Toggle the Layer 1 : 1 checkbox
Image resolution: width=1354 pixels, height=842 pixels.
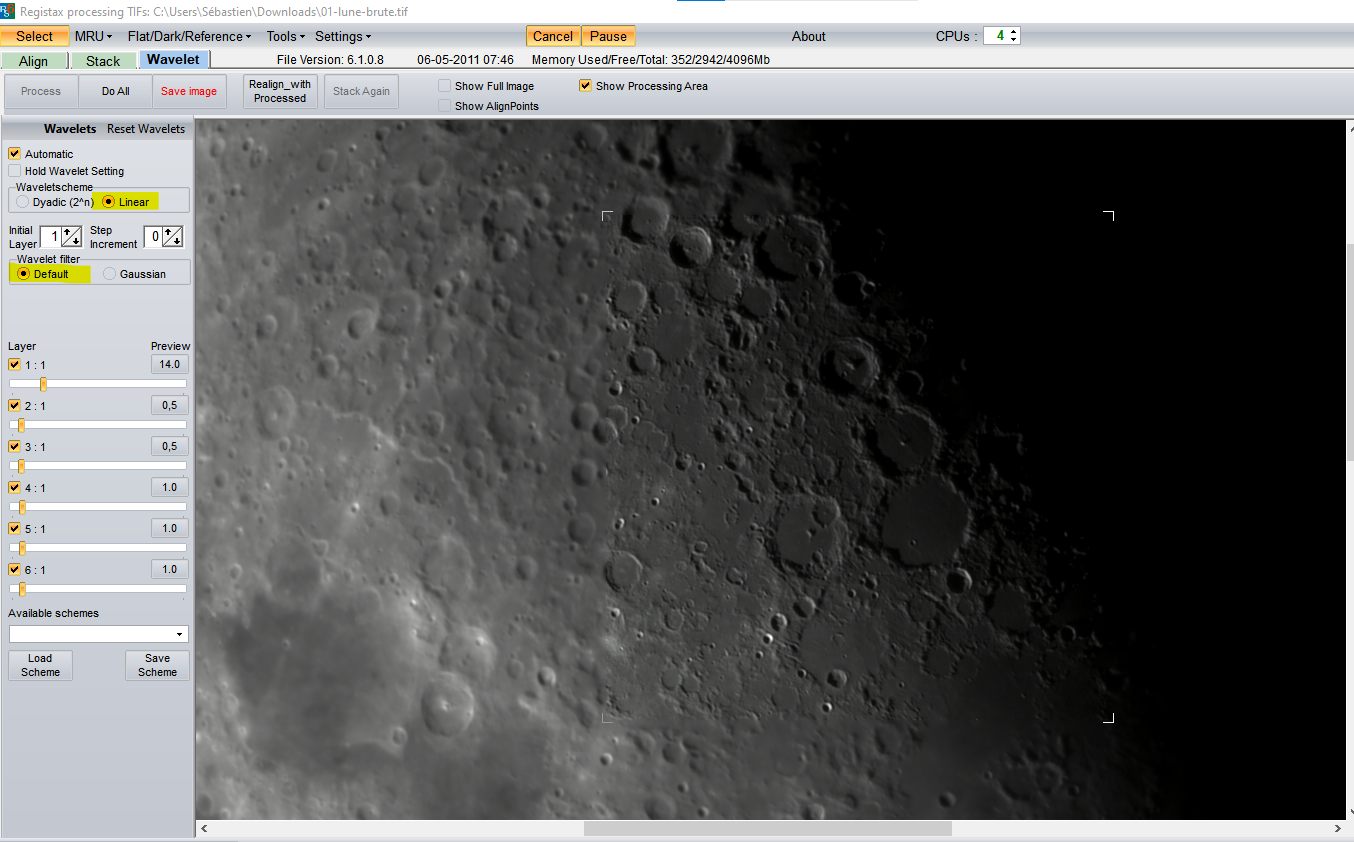pos(15,365)
